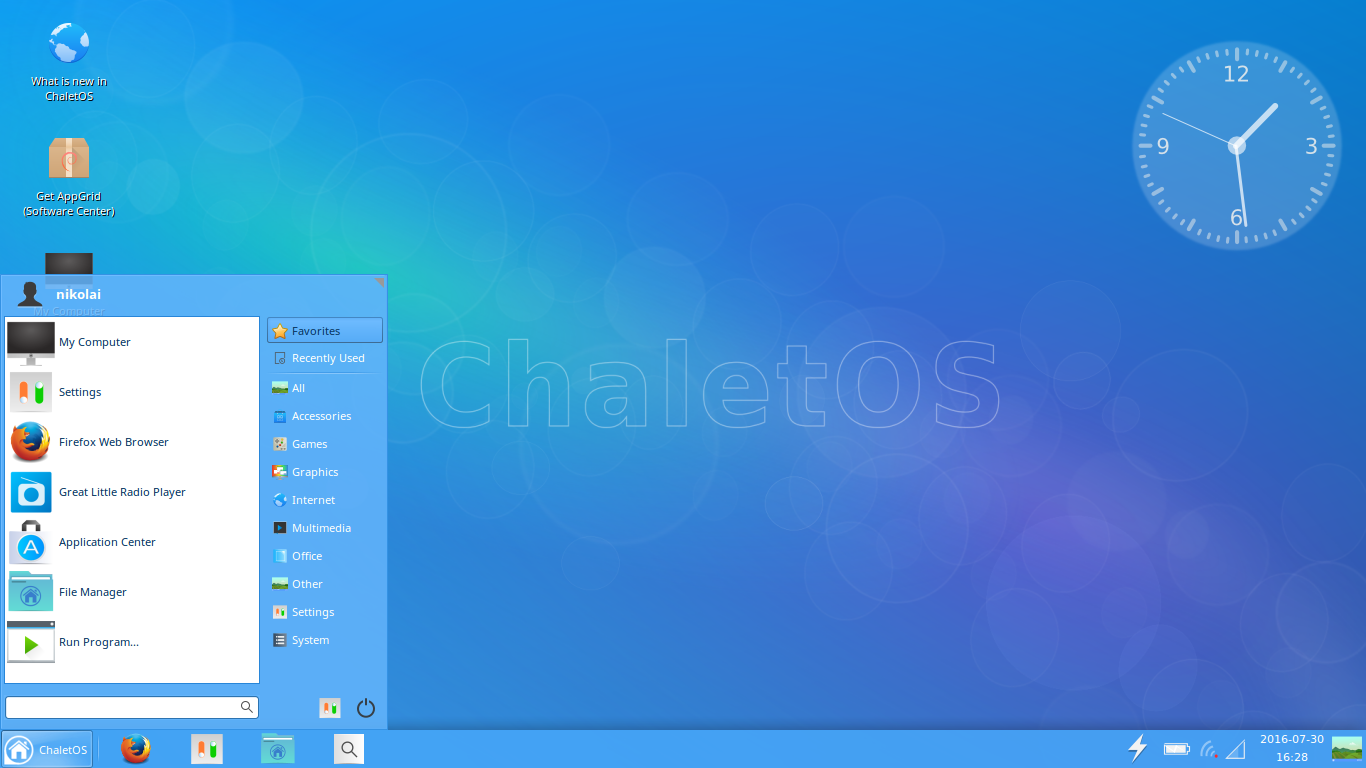Viewport: 1366px width, 768px height.
Task: Open the File Manager taskbar icon
Action: [x=278, y=749]
